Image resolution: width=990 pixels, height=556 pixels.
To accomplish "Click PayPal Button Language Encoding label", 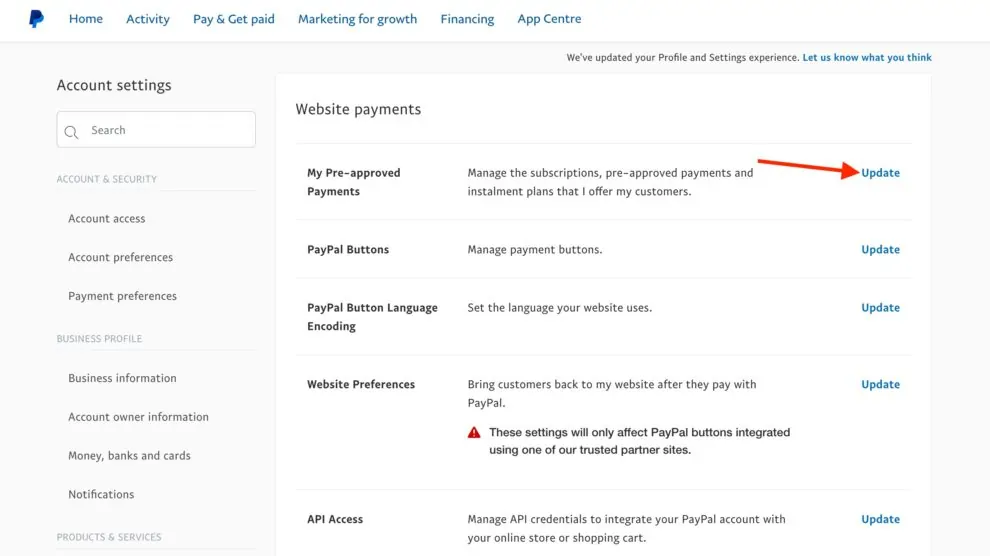I will point(372,317).
